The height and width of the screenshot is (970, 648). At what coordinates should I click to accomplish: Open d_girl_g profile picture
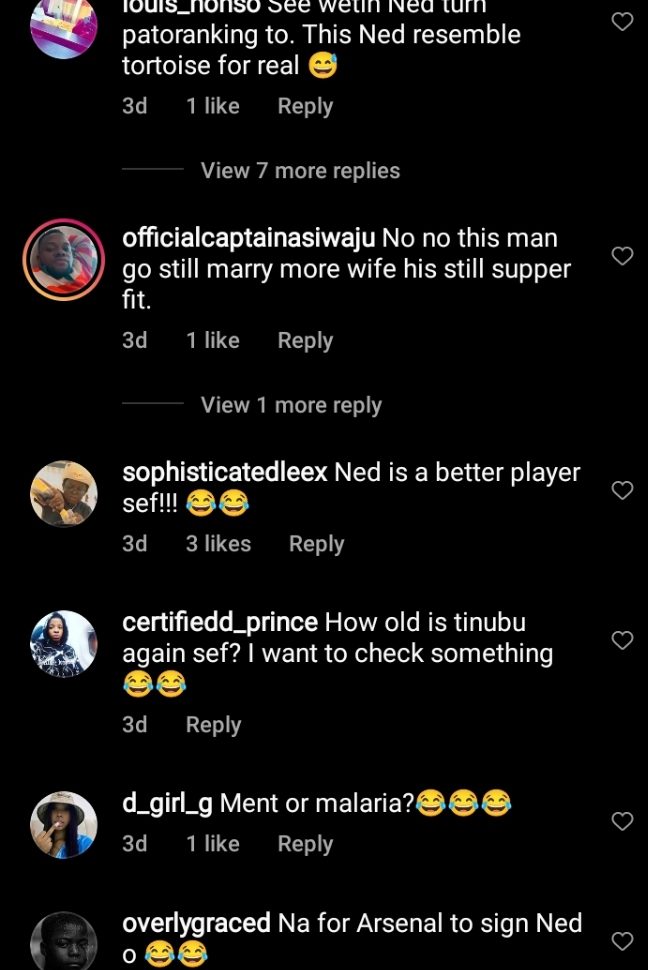[64, 824]
